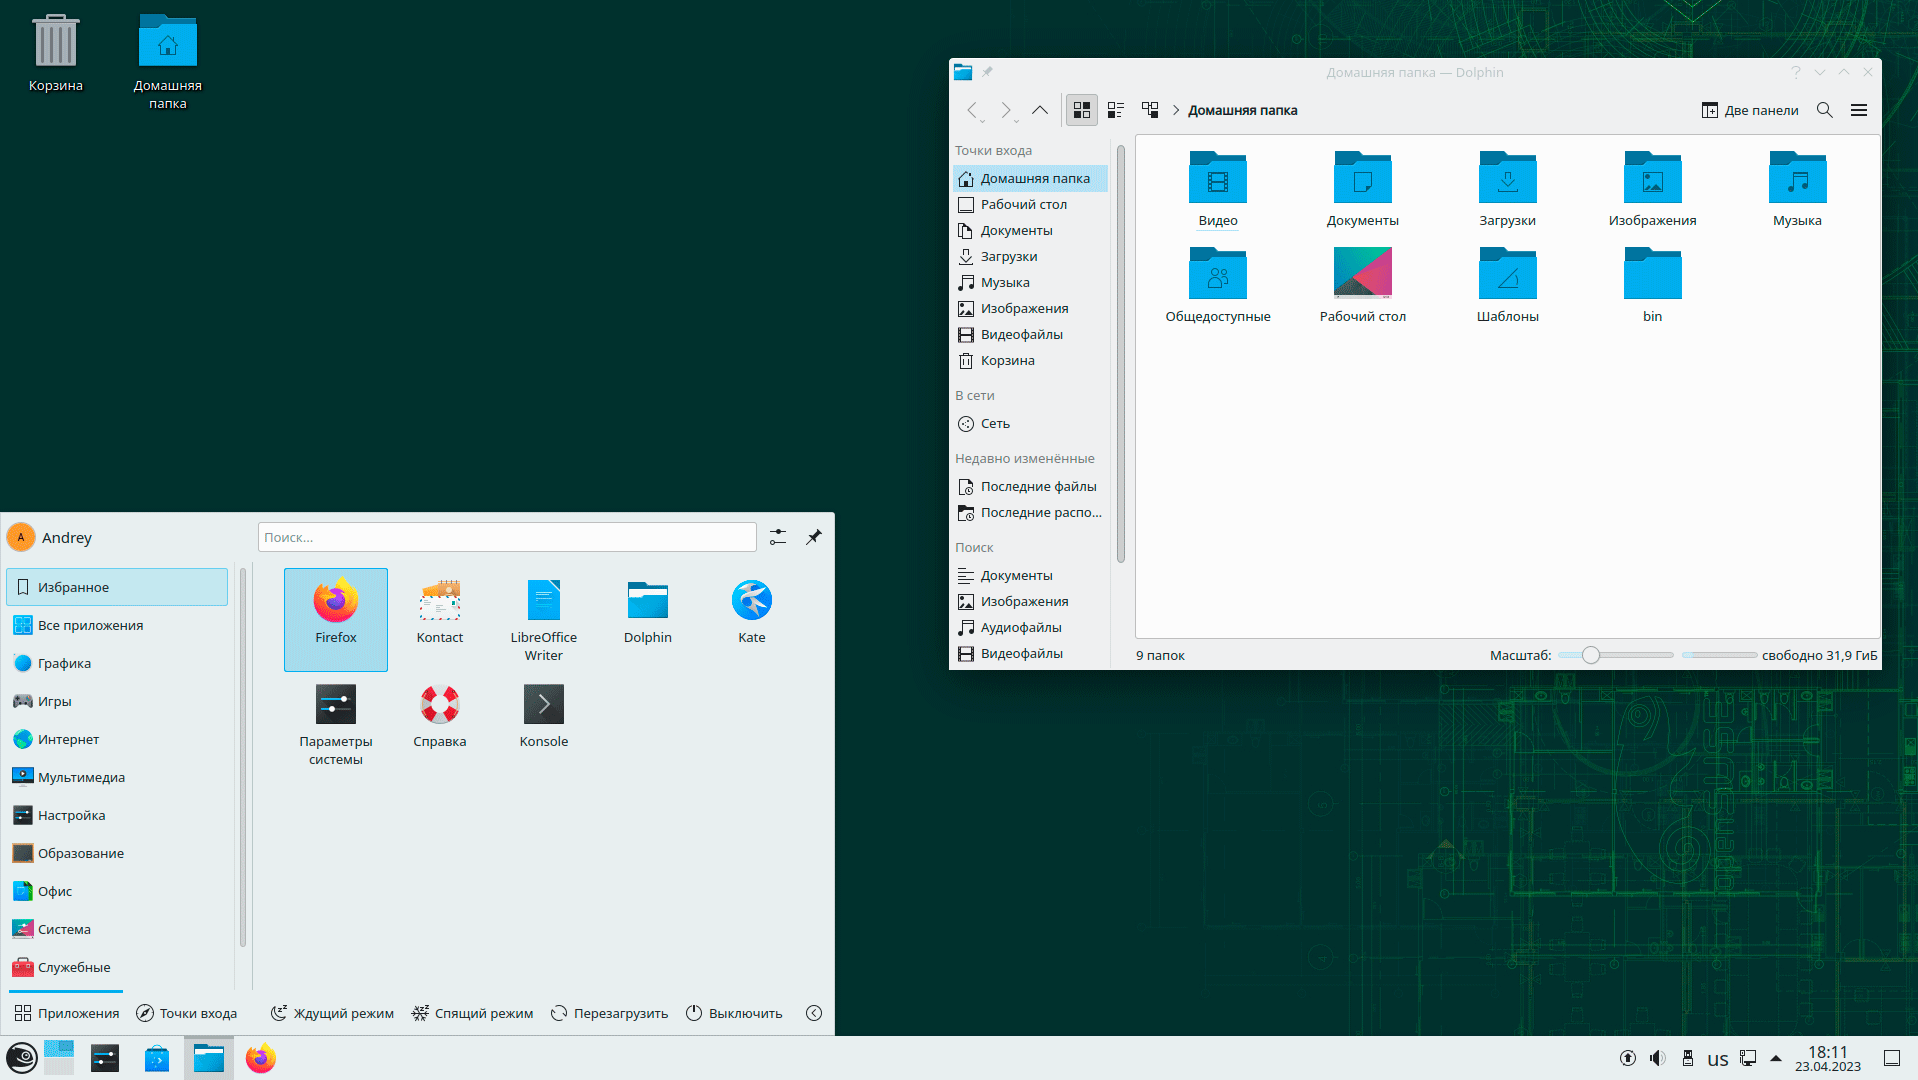Image resolution: width=1918 pixels, height=1080 pixels.
Task: Start LibreOffice Writer from favorites
Action: 543,620
